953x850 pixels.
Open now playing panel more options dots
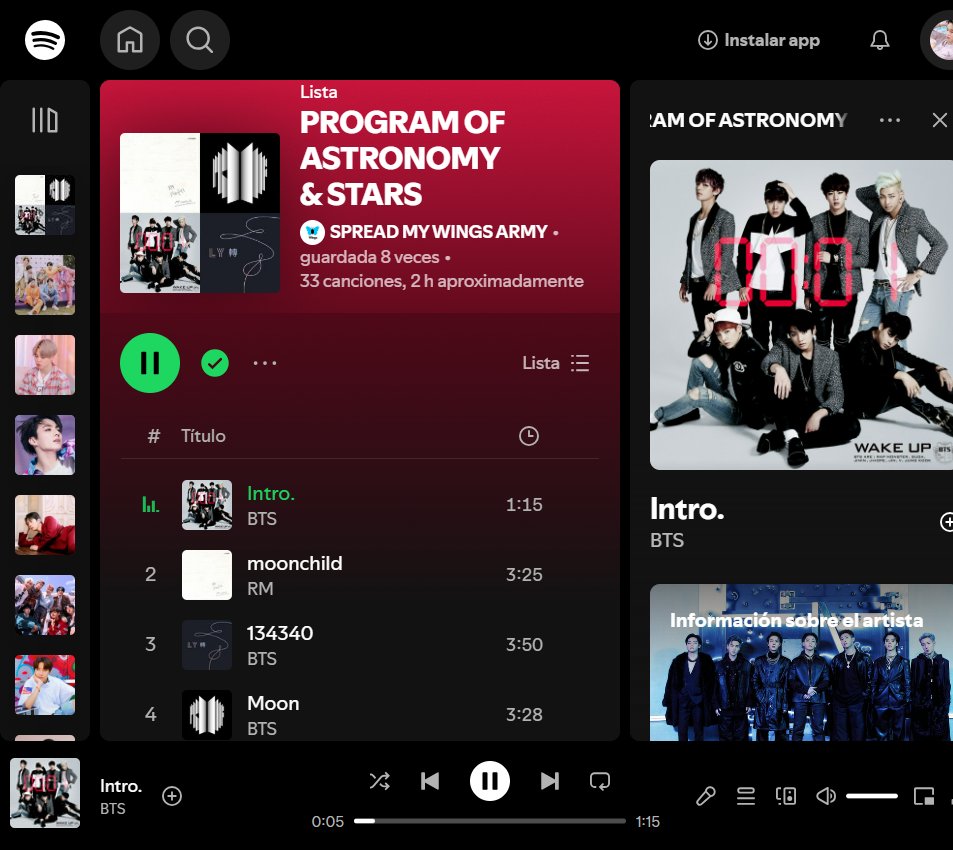(890, 120)
